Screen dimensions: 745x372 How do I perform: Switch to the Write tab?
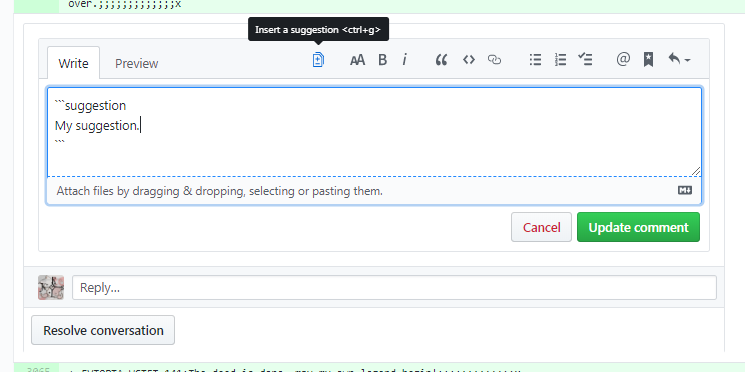point(73,63)
